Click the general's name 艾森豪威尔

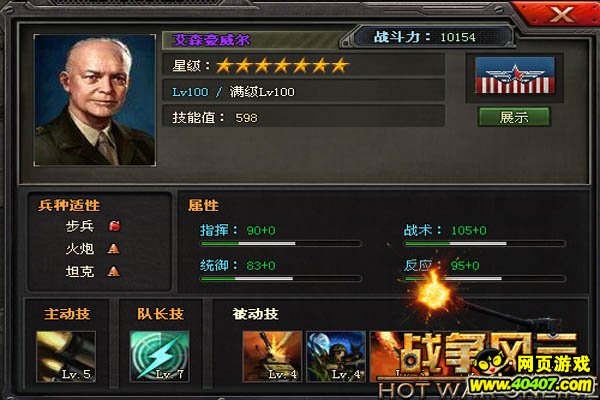(212, 39)
